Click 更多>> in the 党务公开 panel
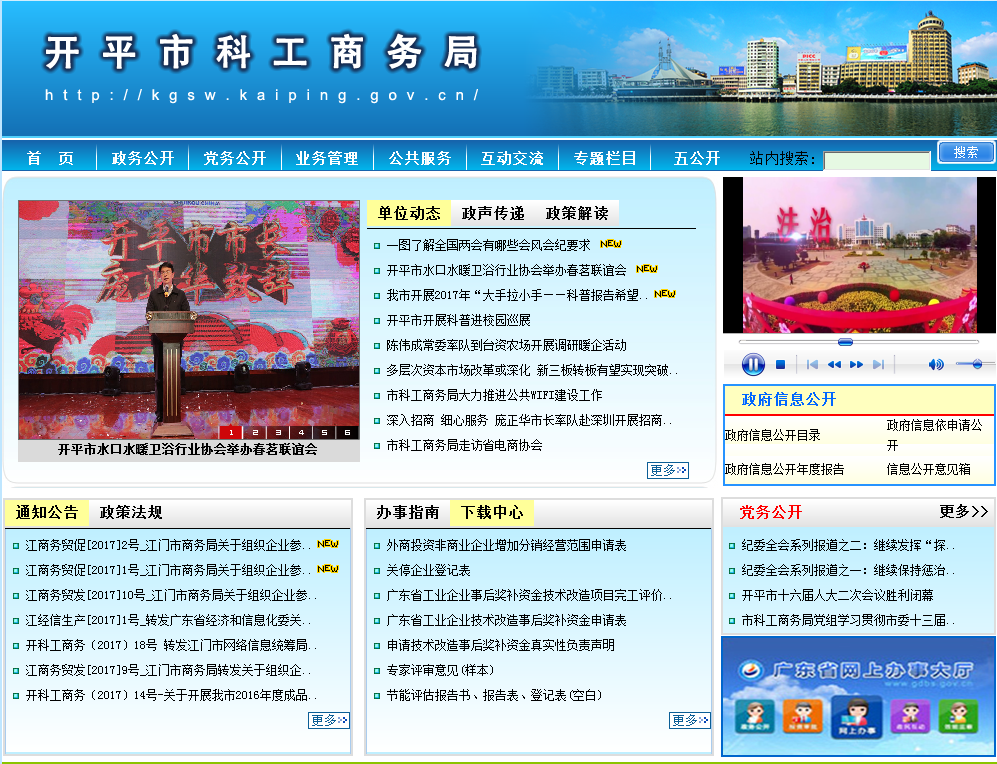 coord(963,511)
